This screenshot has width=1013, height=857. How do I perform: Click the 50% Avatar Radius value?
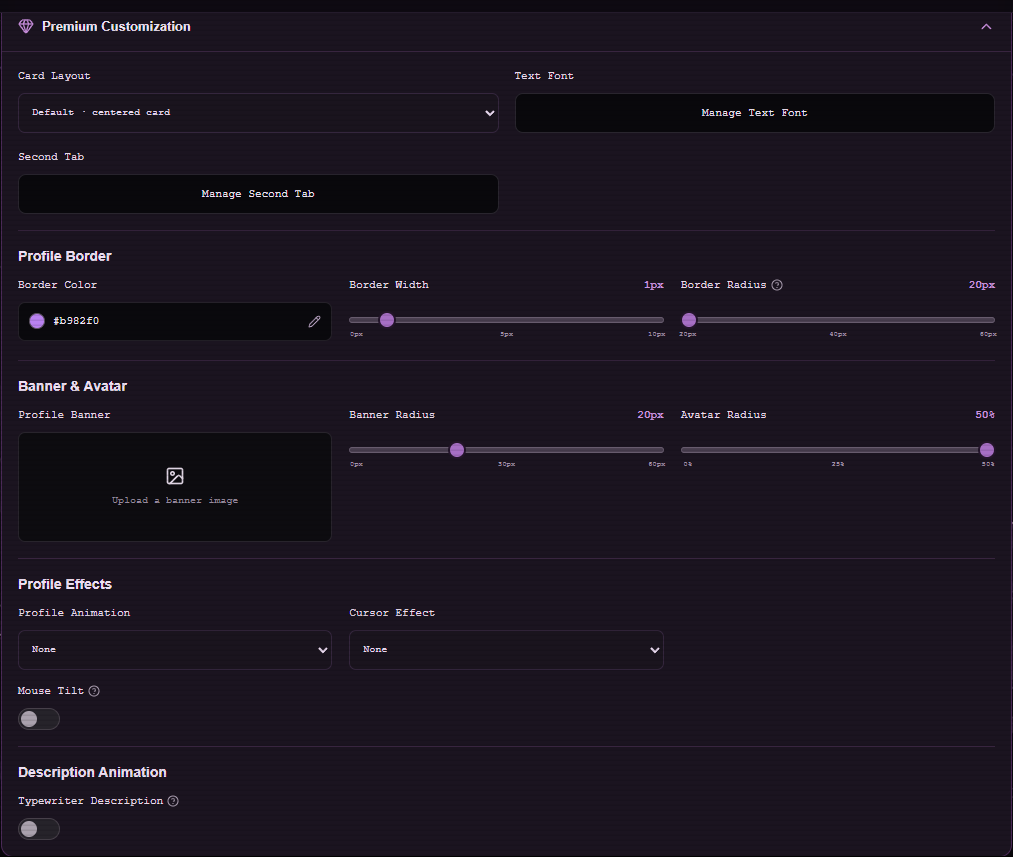point(985,415)
